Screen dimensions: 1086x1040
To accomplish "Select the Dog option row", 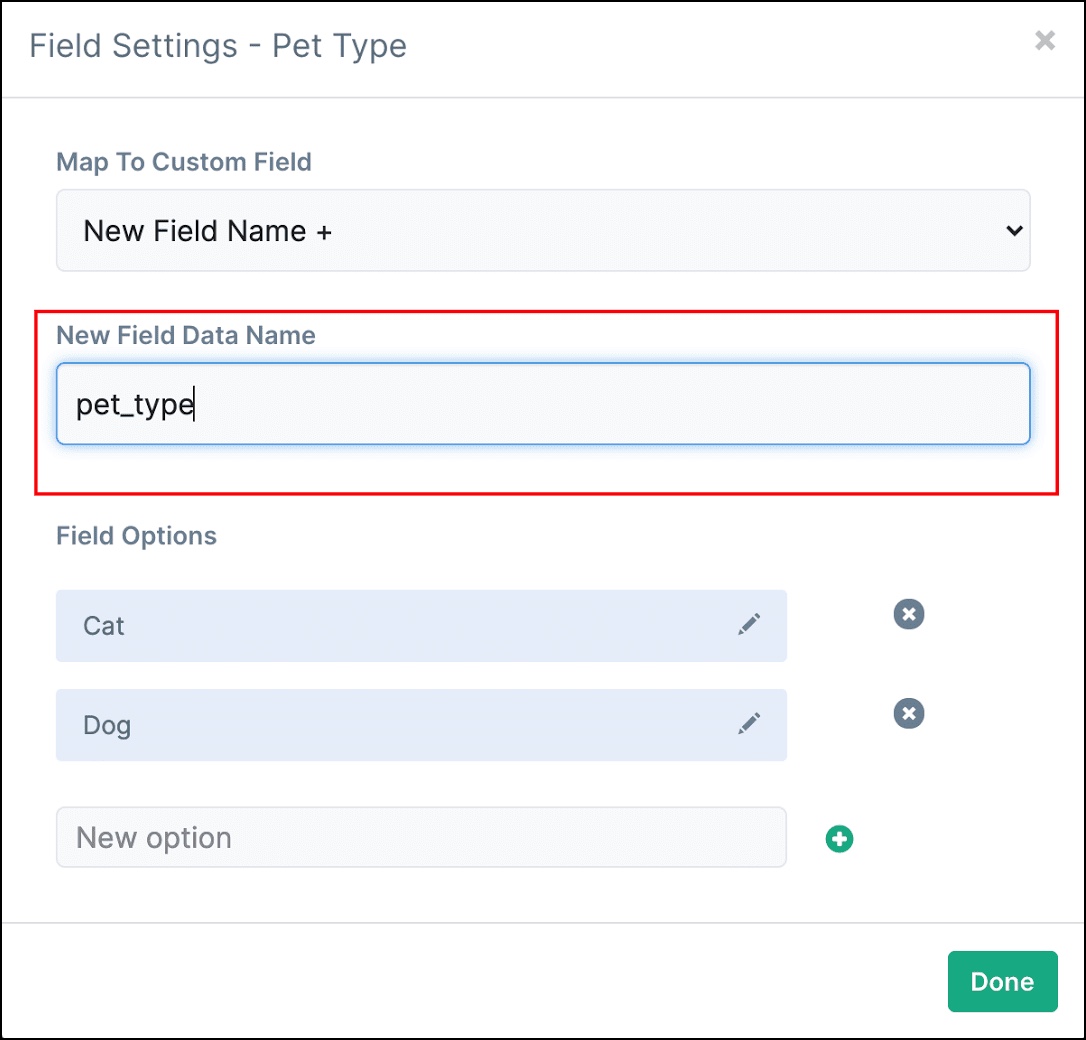I will coord(421,725).
